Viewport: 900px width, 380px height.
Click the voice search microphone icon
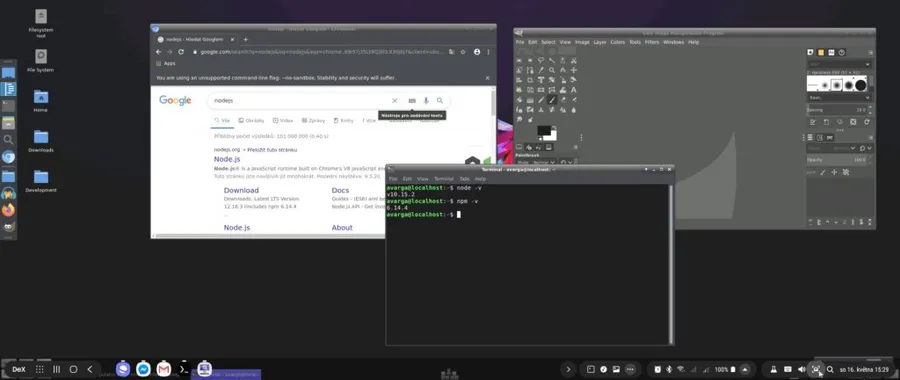point(426,100)
